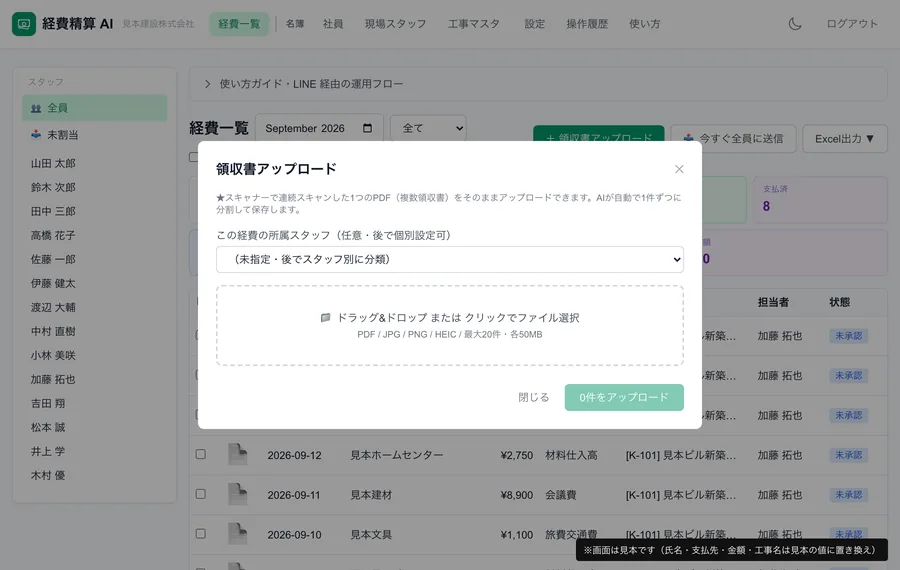This screenshot has width=900, height=570.
Task: Select staff 高橋 花子
Action: [x=53, y=235]
